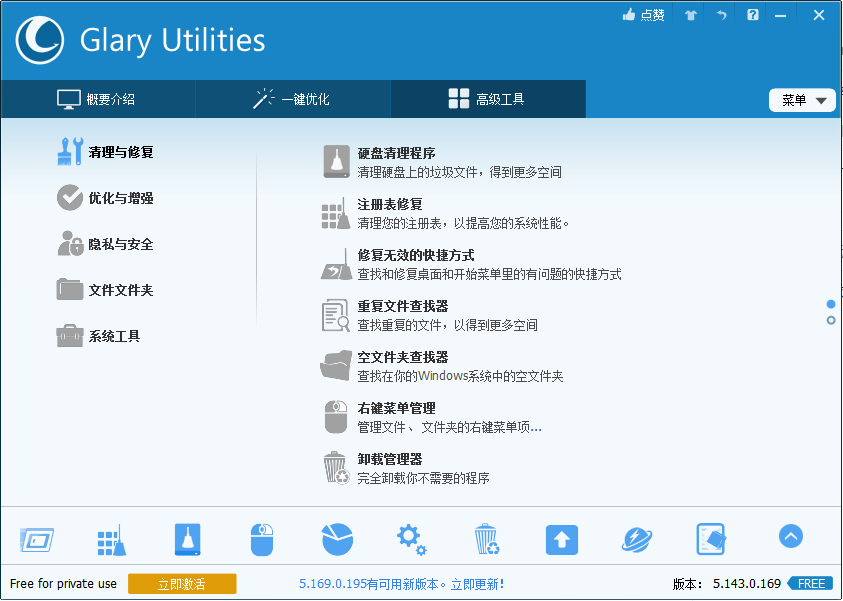
Task: Launch the 空文件夹查找器 tool
Action: 442,367
